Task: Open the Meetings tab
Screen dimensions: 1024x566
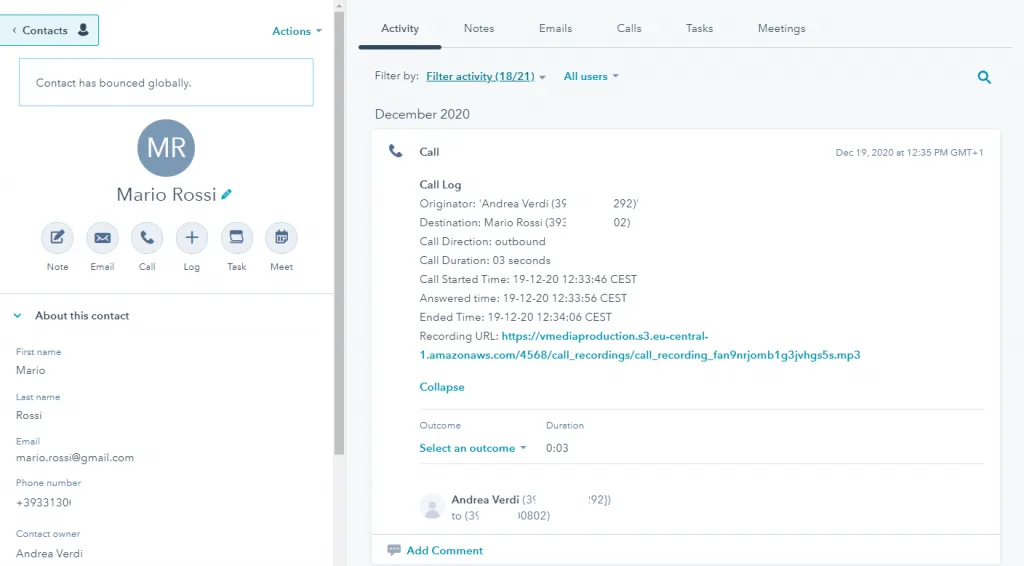Action: tap(781, 28)
